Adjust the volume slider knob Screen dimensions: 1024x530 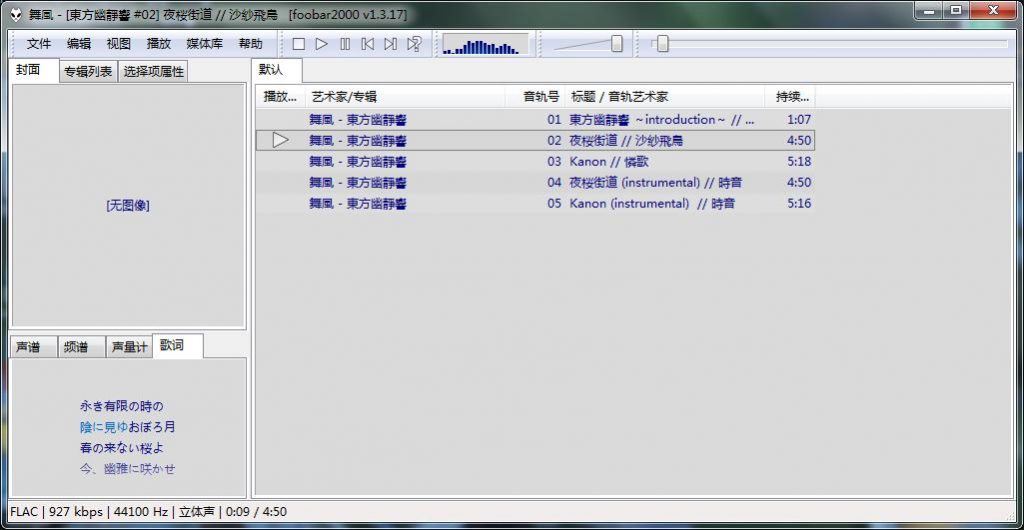(x=616, y=44)
